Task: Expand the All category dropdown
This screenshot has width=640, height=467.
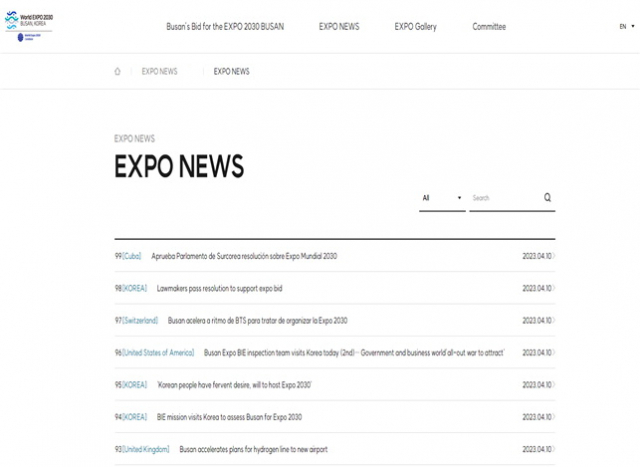Action: [441, 198]
